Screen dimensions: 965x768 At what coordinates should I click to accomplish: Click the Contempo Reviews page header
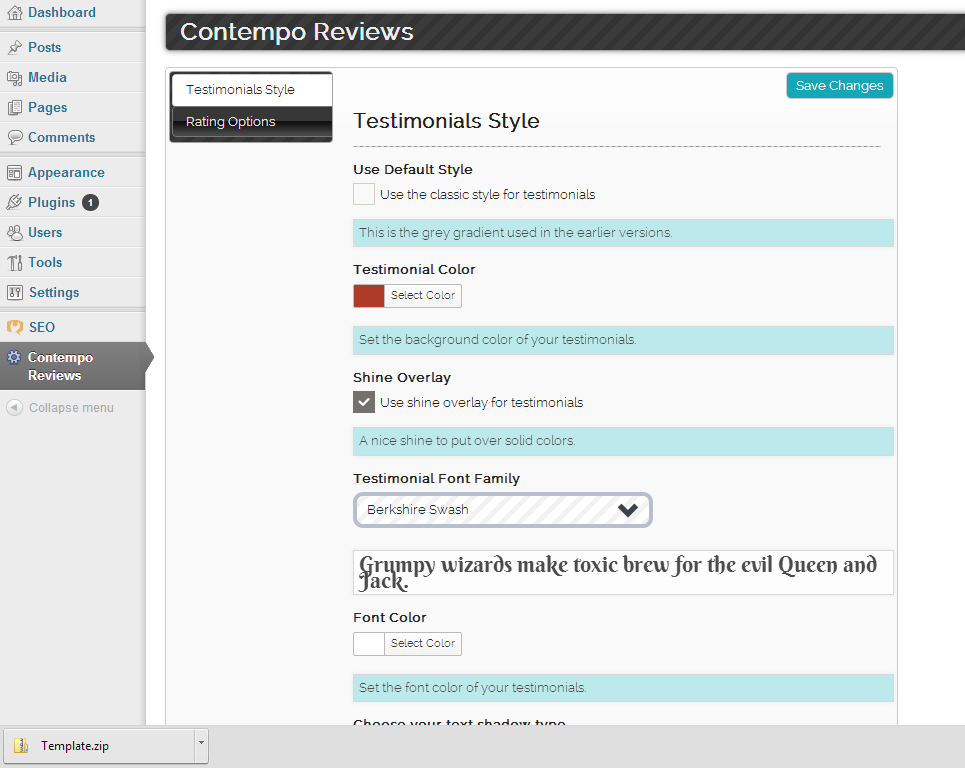[x=296, y=32]
